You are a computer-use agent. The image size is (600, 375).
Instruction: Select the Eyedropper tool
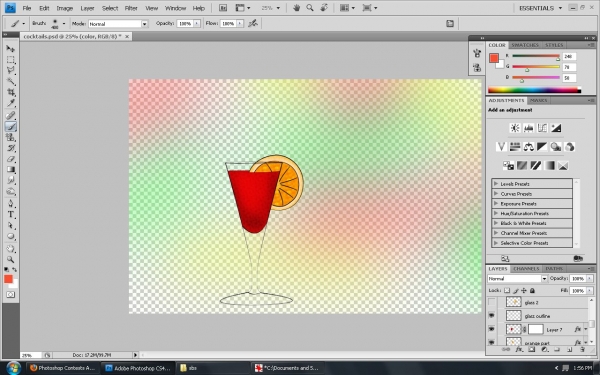point(11,103)
